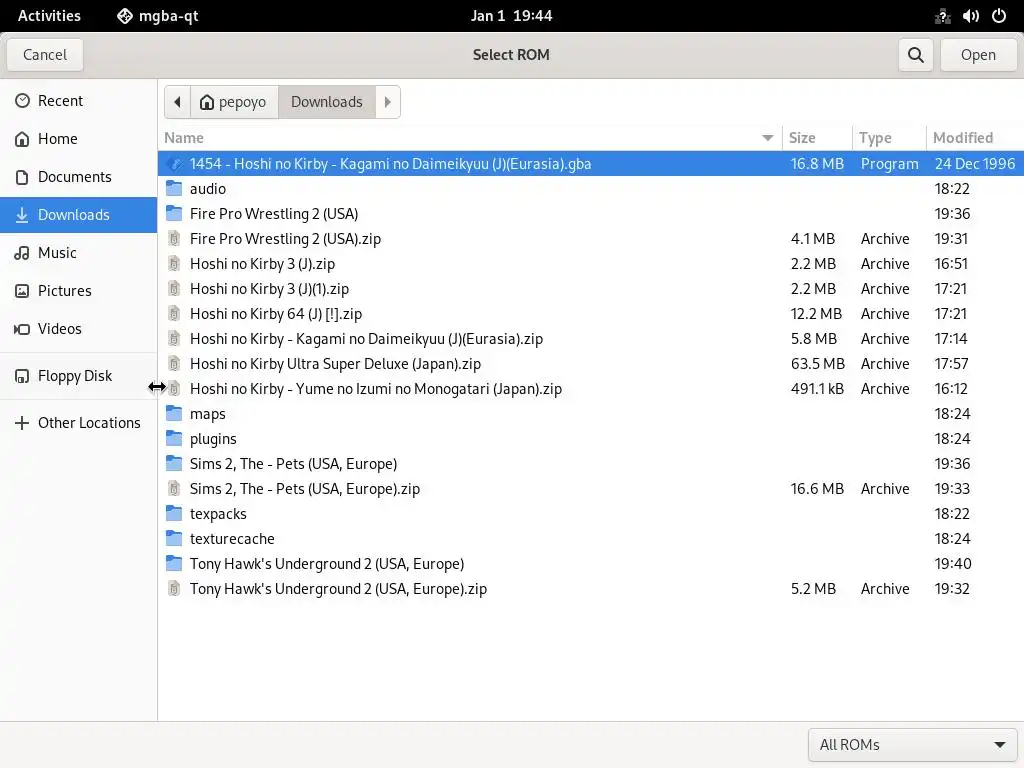The width and height of the screenshot is (1024, 768).
Task: Click the plugins folder icon
Action: [174, 439]
